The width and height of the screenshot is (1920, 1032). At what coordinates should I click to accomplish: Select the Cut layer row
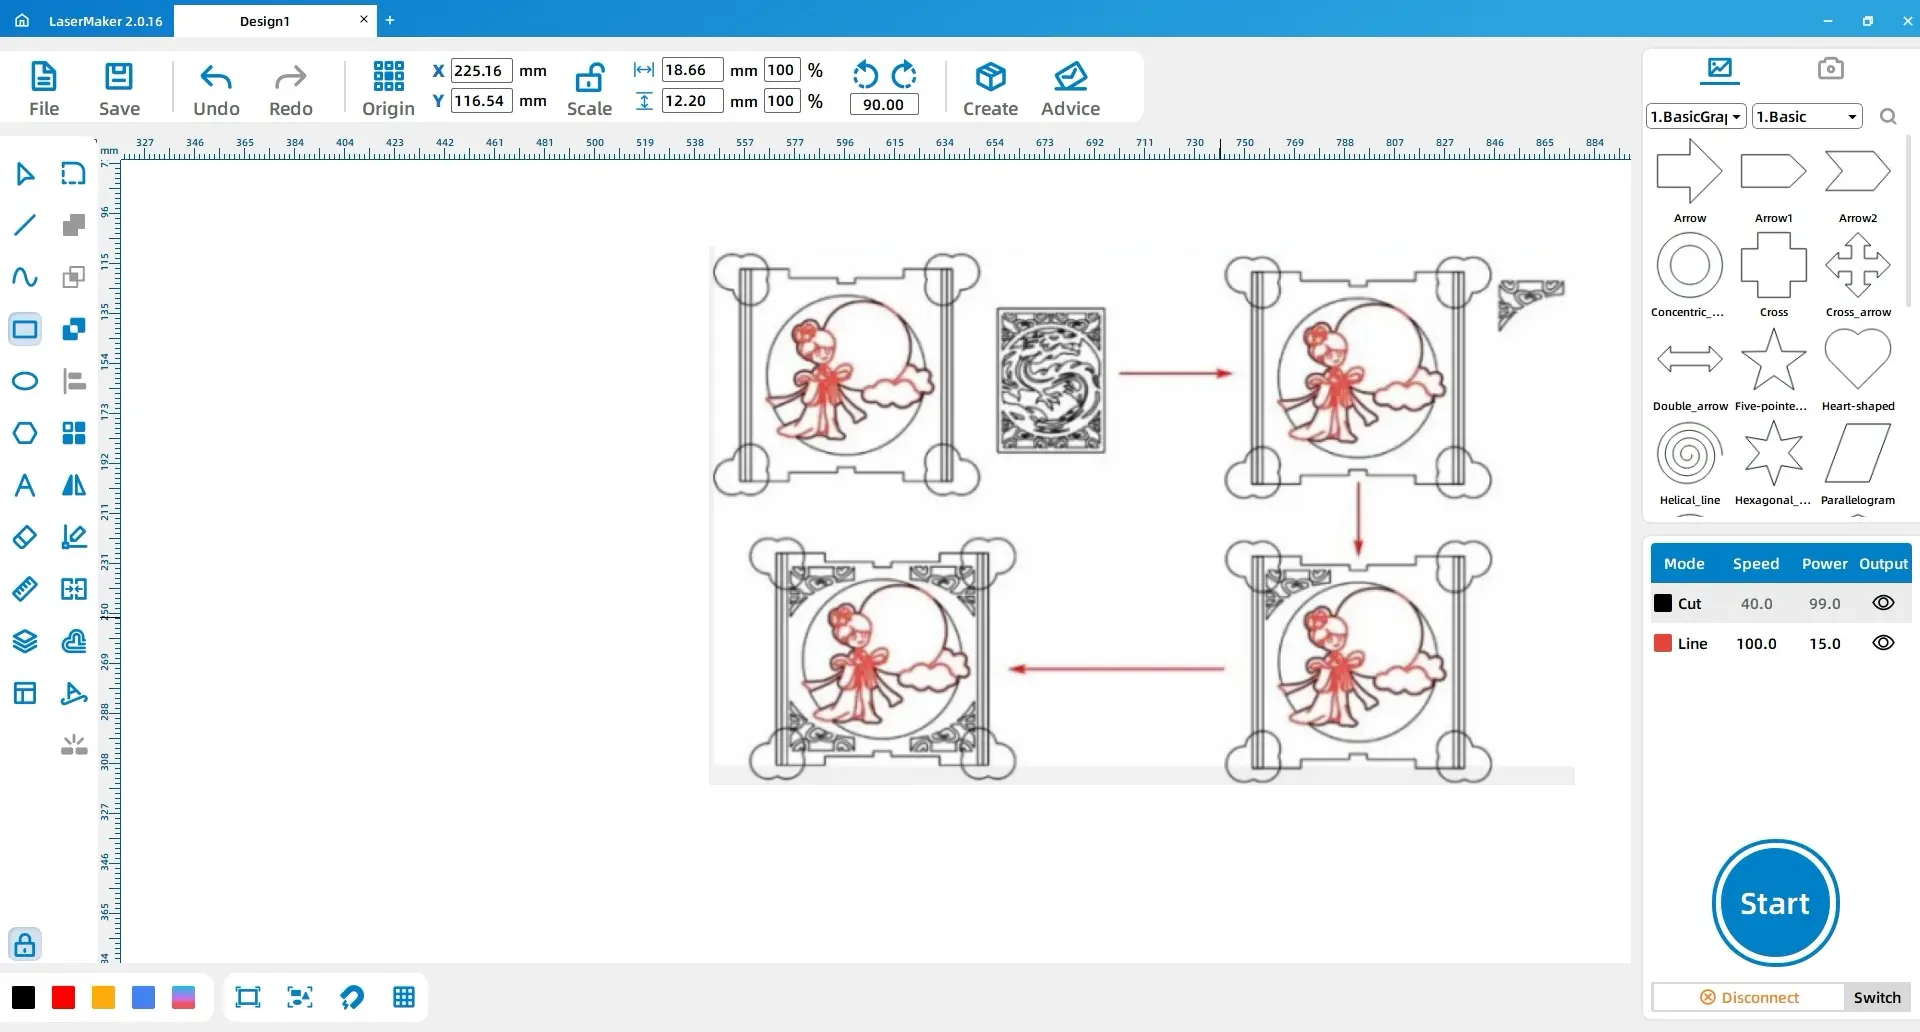(1780, 603)
